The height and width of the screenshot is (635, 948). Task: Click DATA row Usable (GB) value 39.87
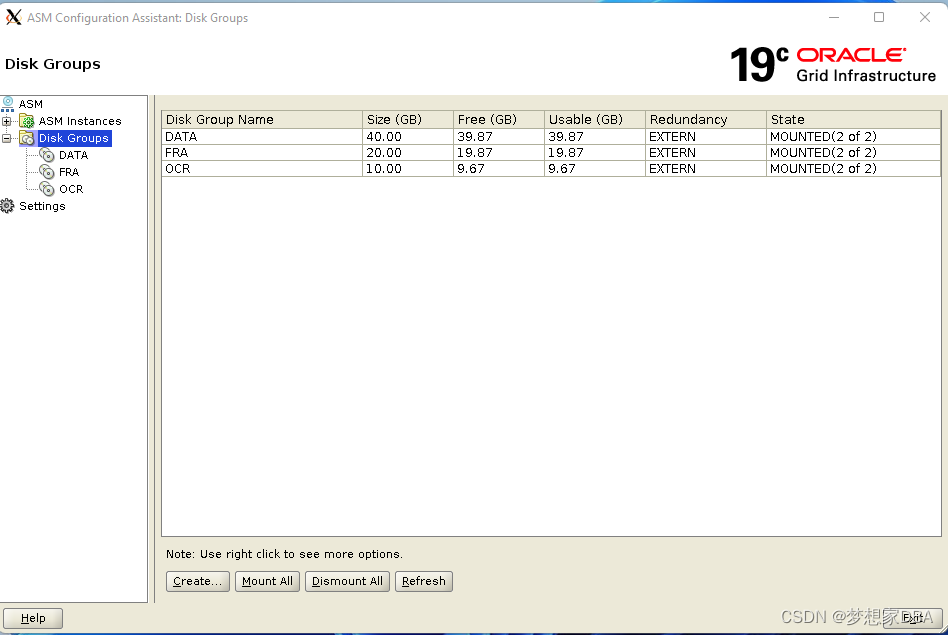point(566,137)
